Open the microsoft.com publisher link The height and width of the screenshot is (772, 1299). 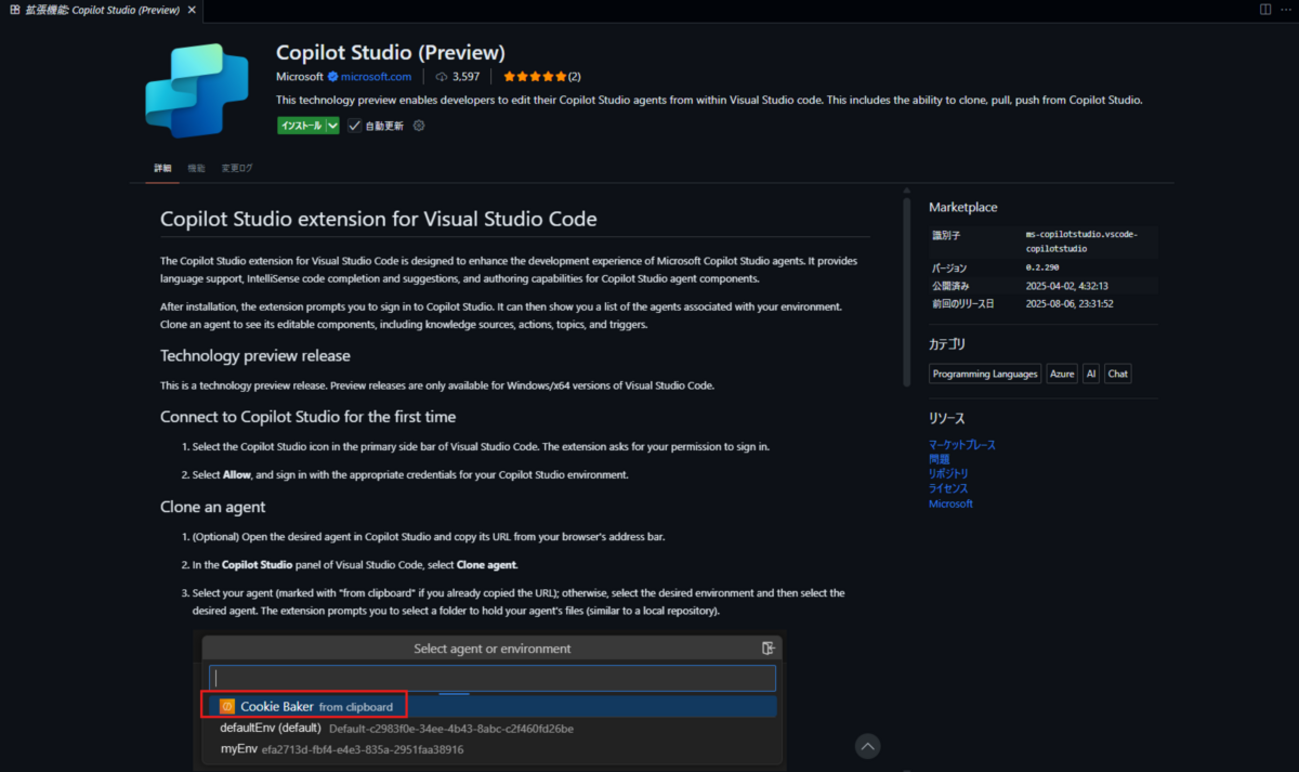tap(376, 76)
